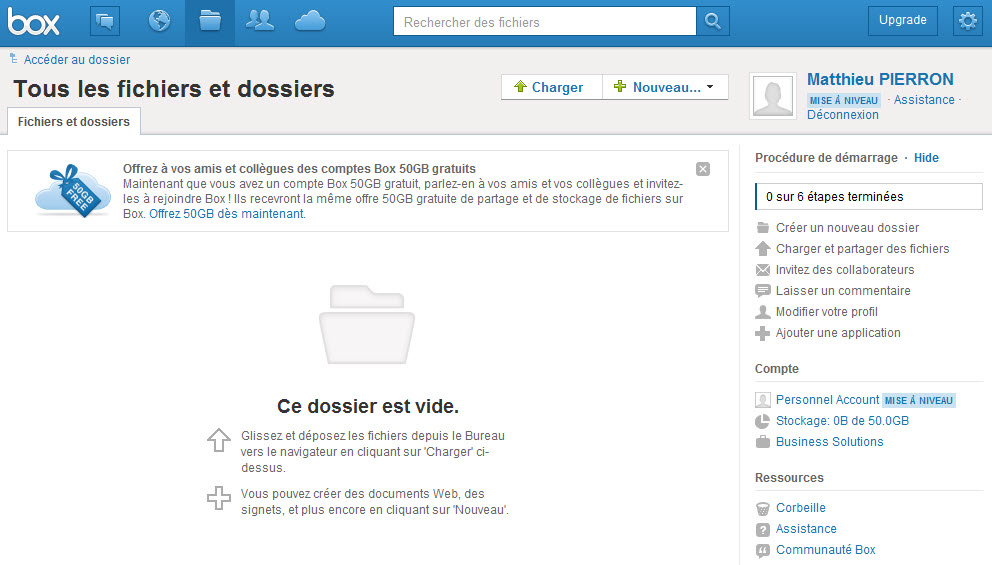The height and width of the screenshot is (565, 992).
Task: Click briefcase icon beside Business Solutions
Action: point(763,442)
